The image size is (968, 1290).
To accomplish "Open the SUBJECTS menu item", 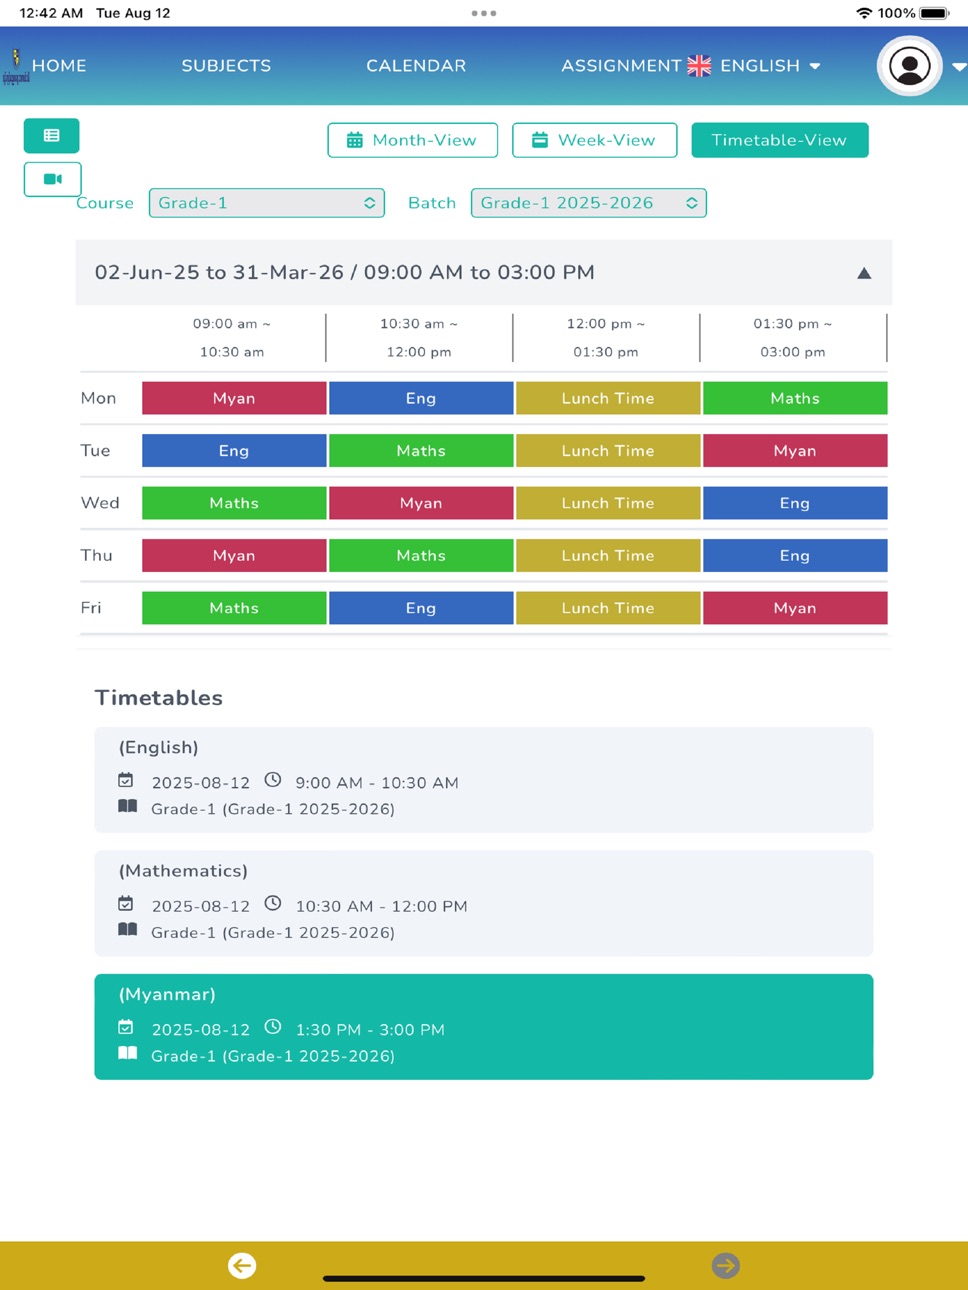I will (x=226, y=66).
